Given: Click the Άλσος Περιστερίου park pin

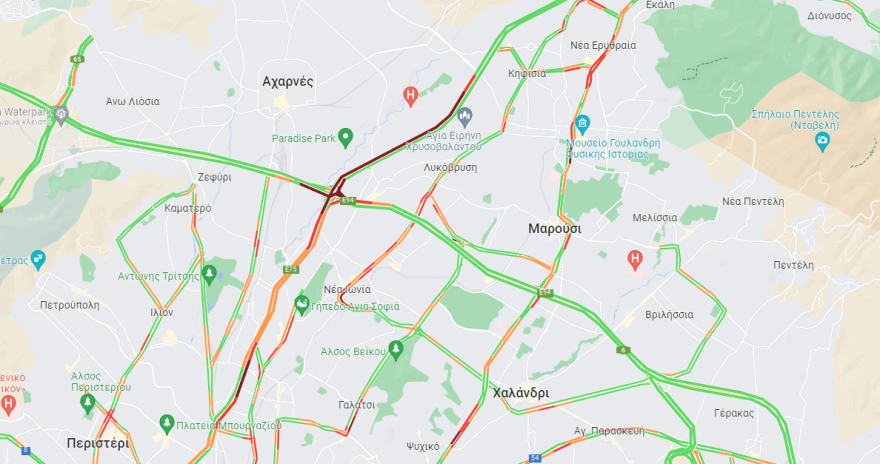Looking at the screenshot, I should pyautogui.click(x=87, y=403).
